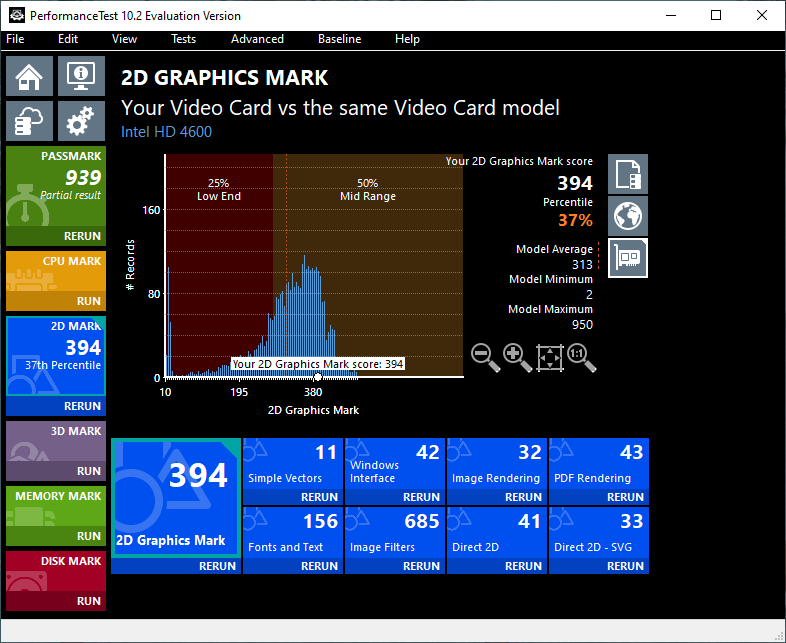Image resolution: width=786 pixels, height=643 pixels.
Task: Select the large 2D Graphics Mark 394 tile
Action: coord(176,498)
